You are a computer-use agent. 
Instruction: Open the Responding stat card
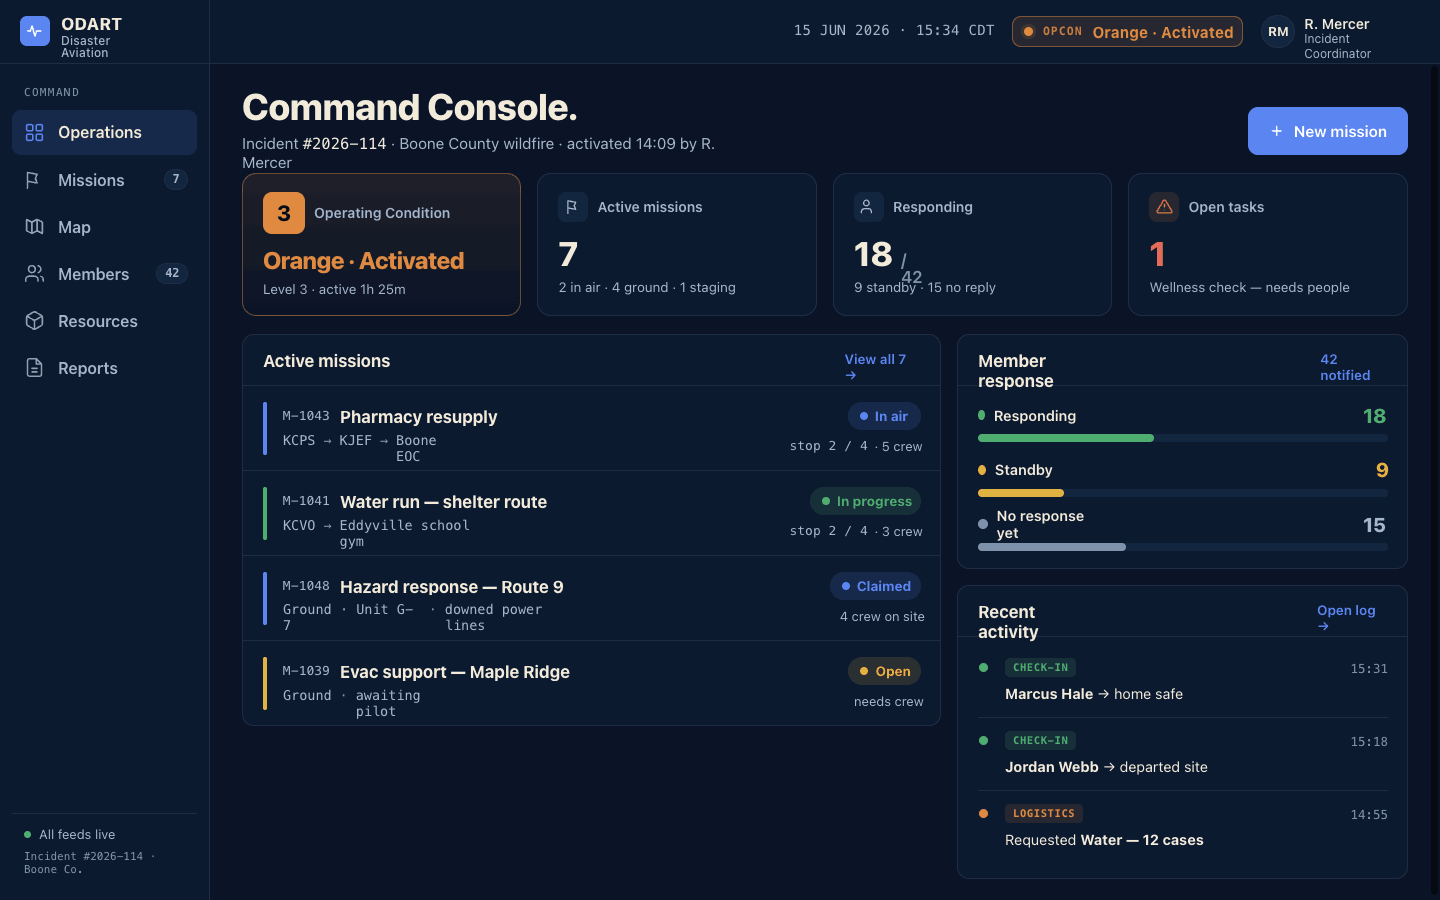click(x=972, y=245)
